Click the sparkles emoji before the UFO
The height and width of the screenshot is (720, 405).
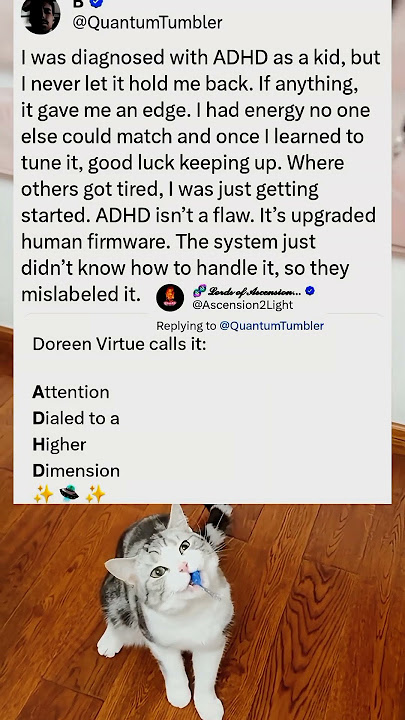pos(43,494)
